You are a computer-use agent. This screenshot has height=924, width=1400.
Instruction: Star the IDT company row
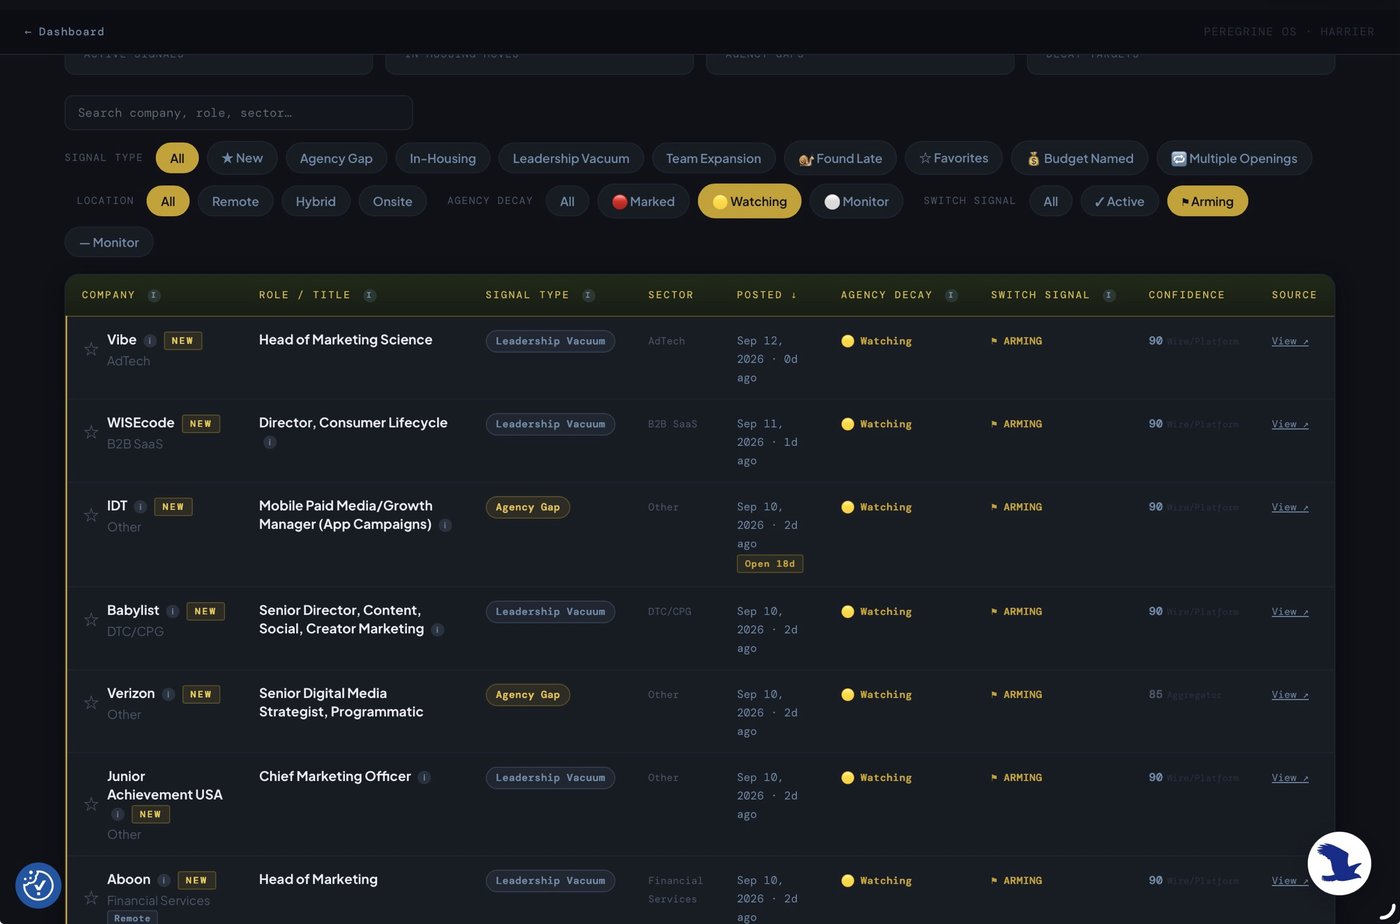[x=91, y=515]
